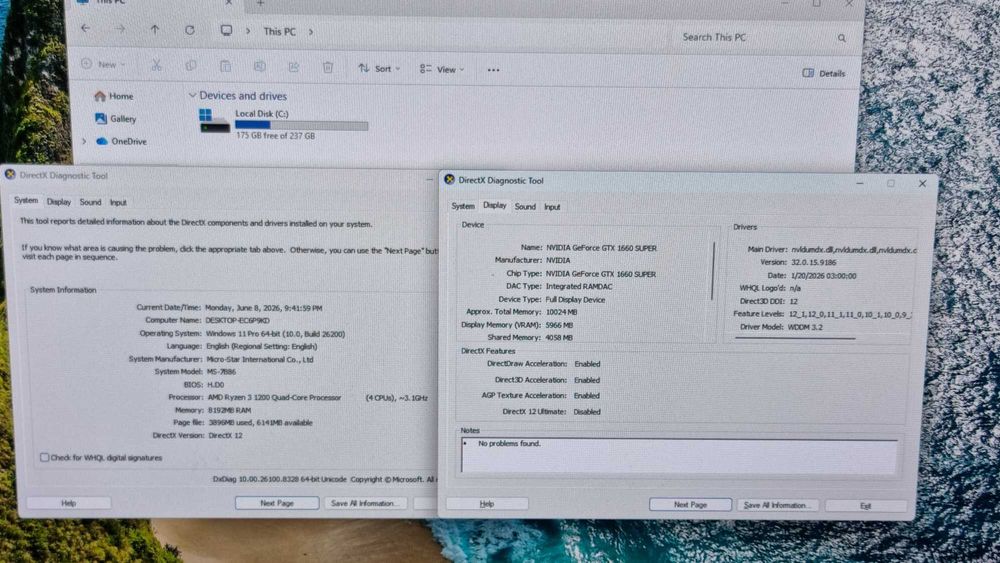
Task: Open Sound tab in back DirectX window
Action: click(x=90, y=202)
